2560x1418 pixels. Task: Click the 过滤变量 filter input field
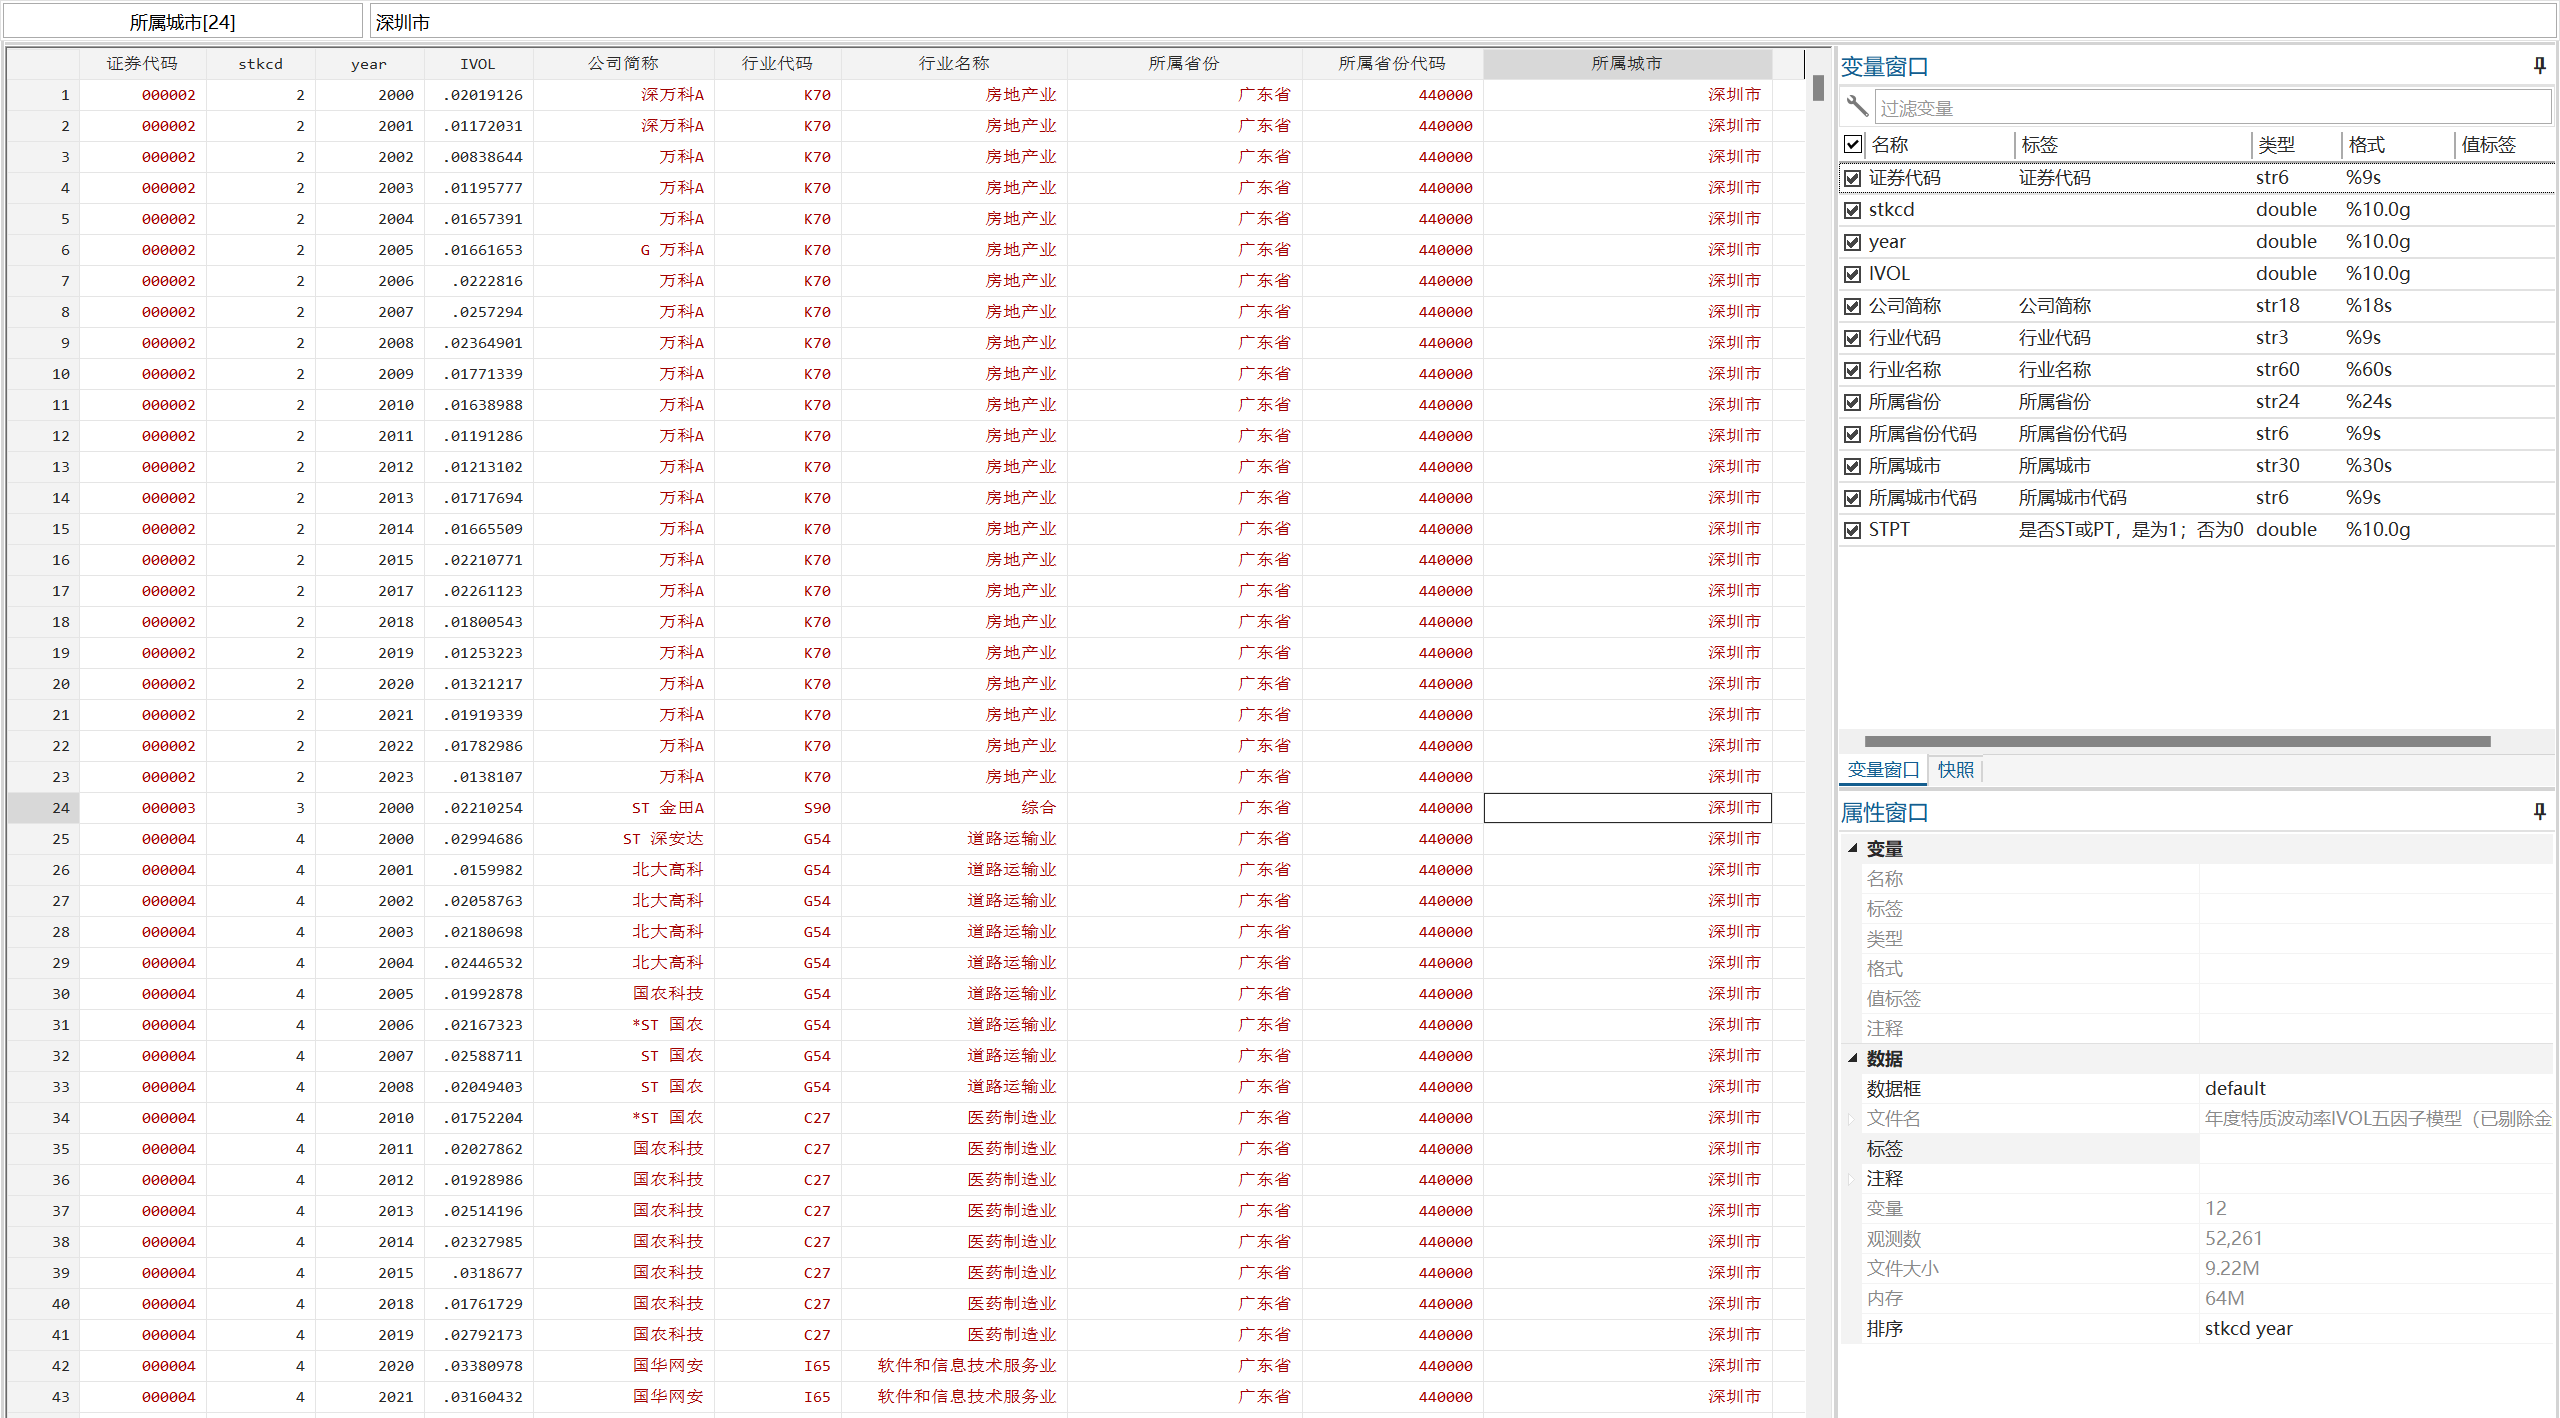(x=2210, y=107)
